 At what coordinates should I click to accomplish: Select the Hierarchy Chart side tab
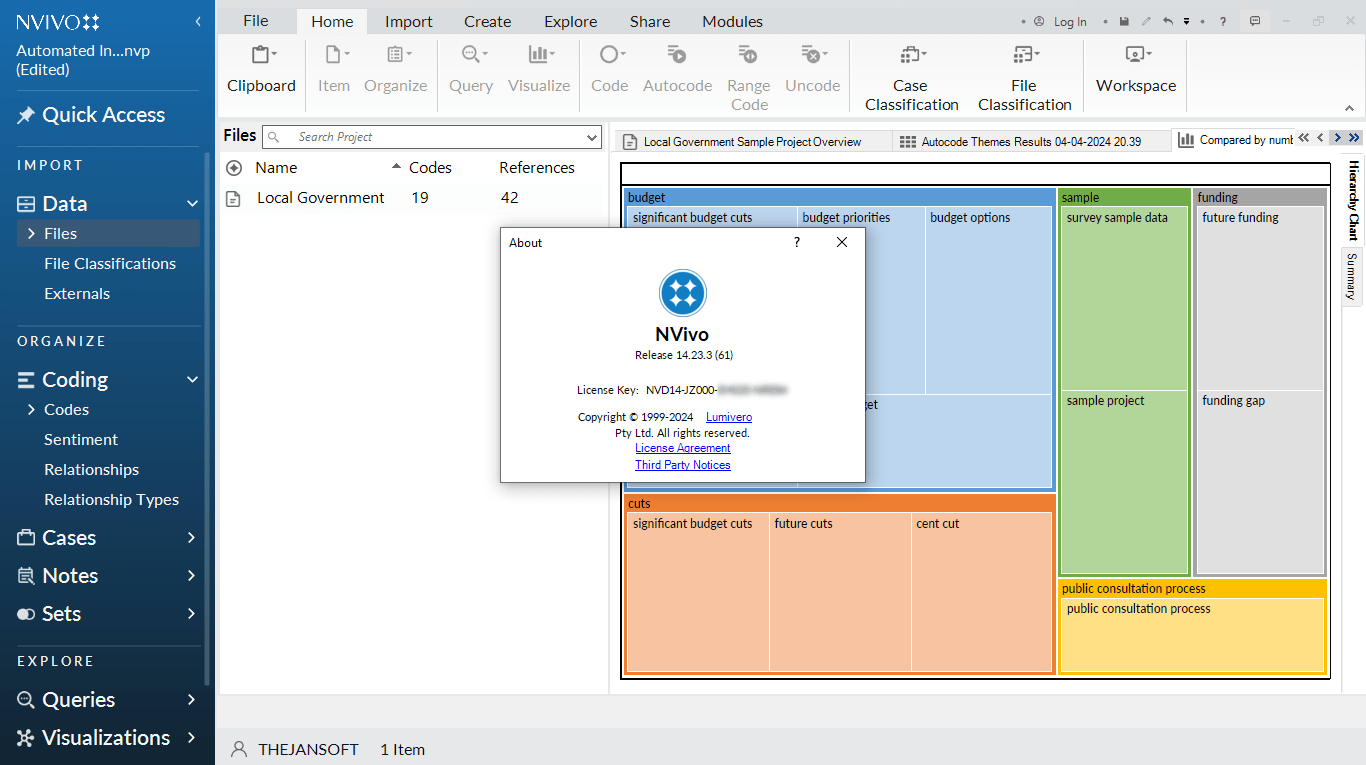1353,200
